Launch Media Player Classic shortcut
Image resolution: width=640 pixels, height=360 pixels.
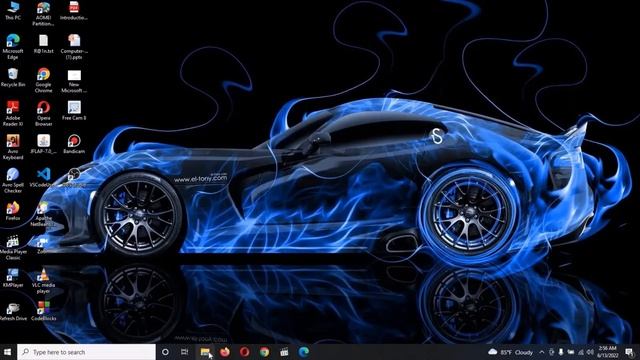(13, 247)
